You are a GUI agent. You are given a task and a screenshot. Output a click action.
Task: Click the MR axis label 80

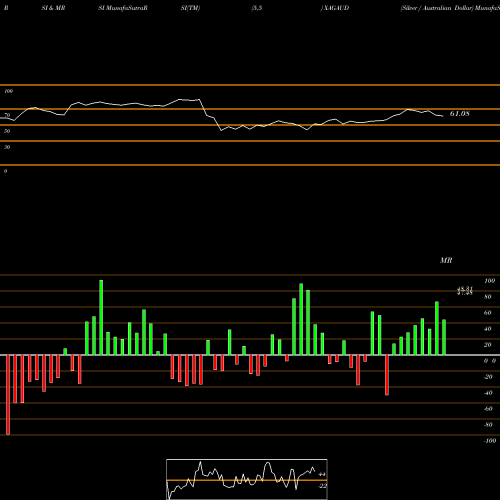click(488, 297)
